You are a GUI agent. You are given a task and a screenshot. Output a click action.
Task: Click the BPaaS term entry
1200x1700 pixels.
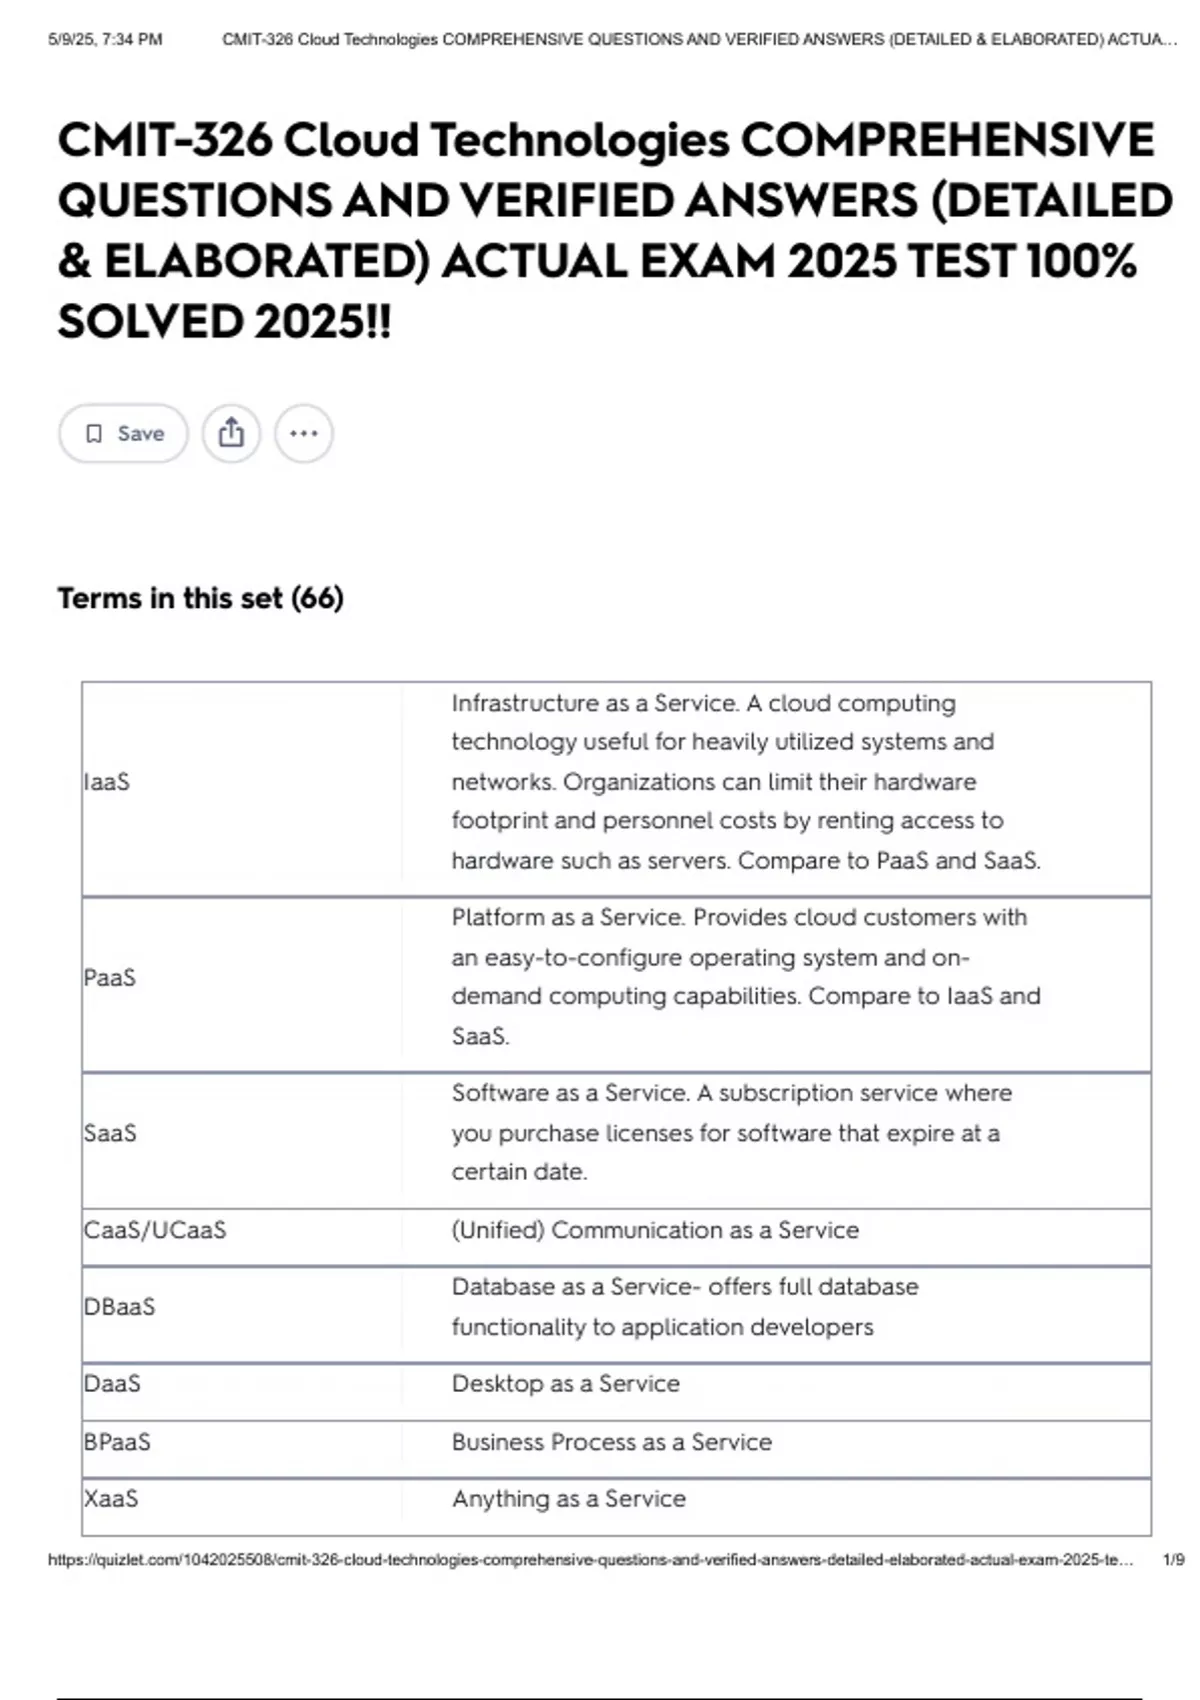(117, 1441)
